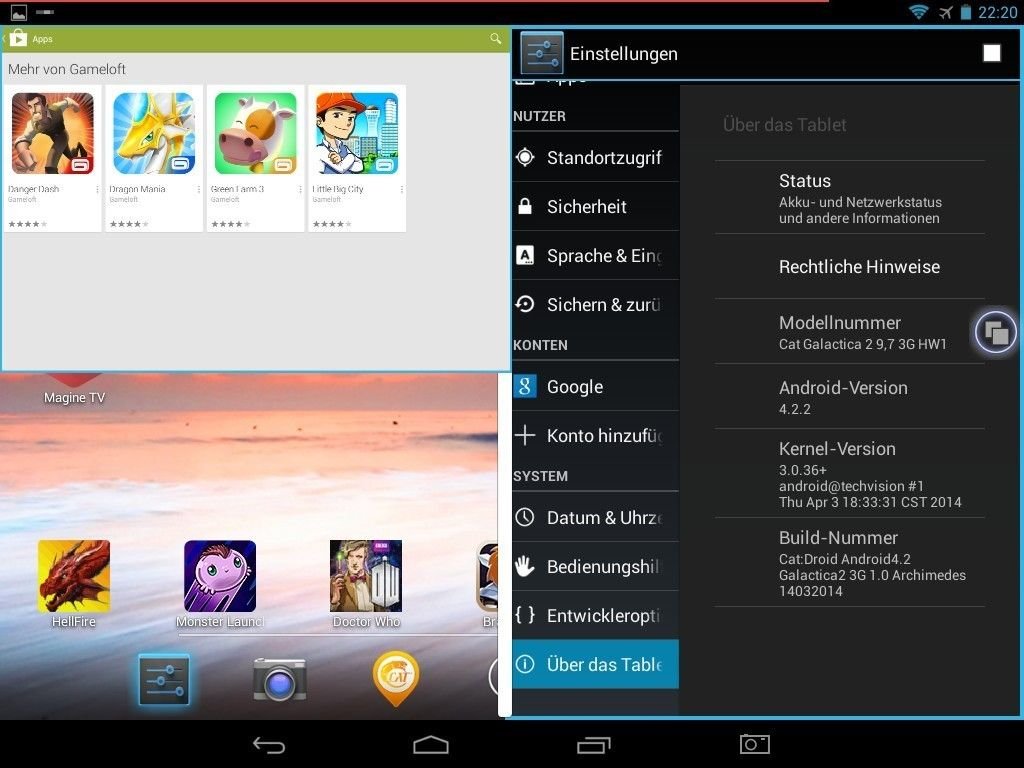This screenshot has width=1024, height=768.
Task: Click the padlock icon beside Sicherheit
Action: [525, 206]
